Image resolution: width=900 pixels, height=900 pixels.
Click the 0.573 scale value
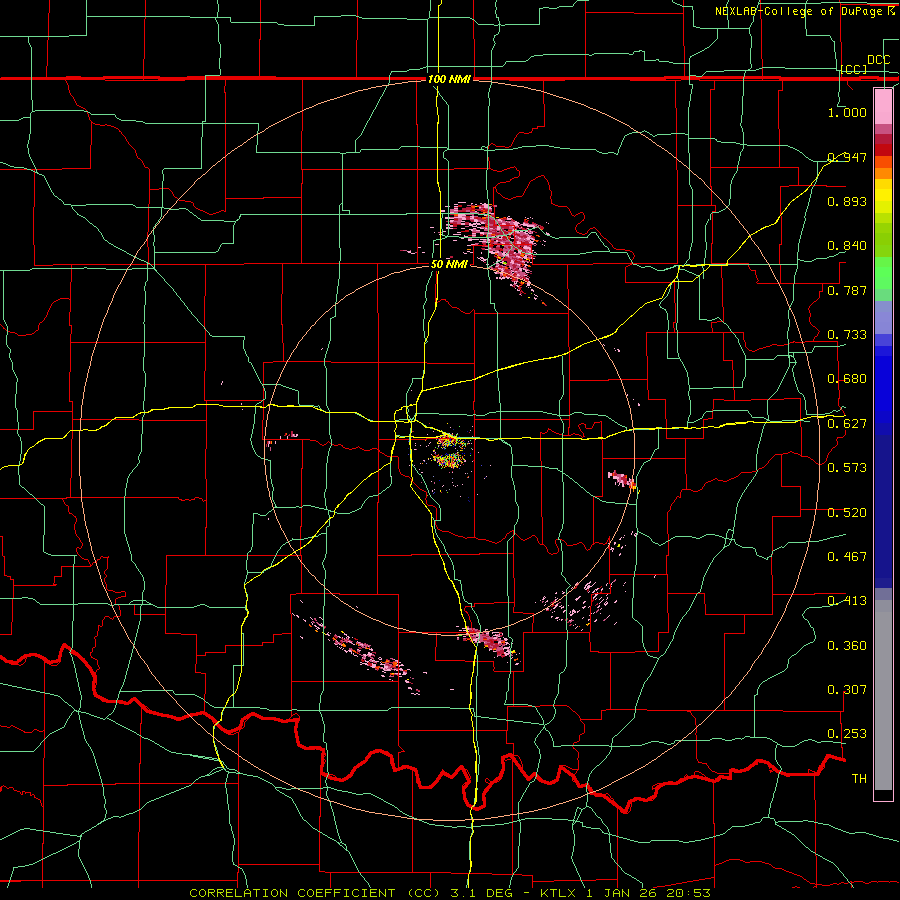click(847, 468)
